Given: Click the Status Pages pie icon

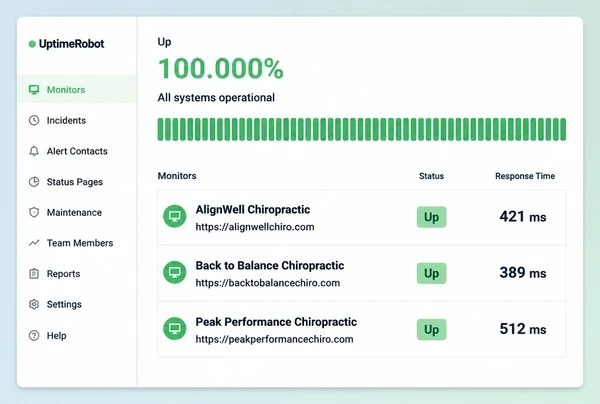Looking at the screenshot, I should (x=34, y=182).
